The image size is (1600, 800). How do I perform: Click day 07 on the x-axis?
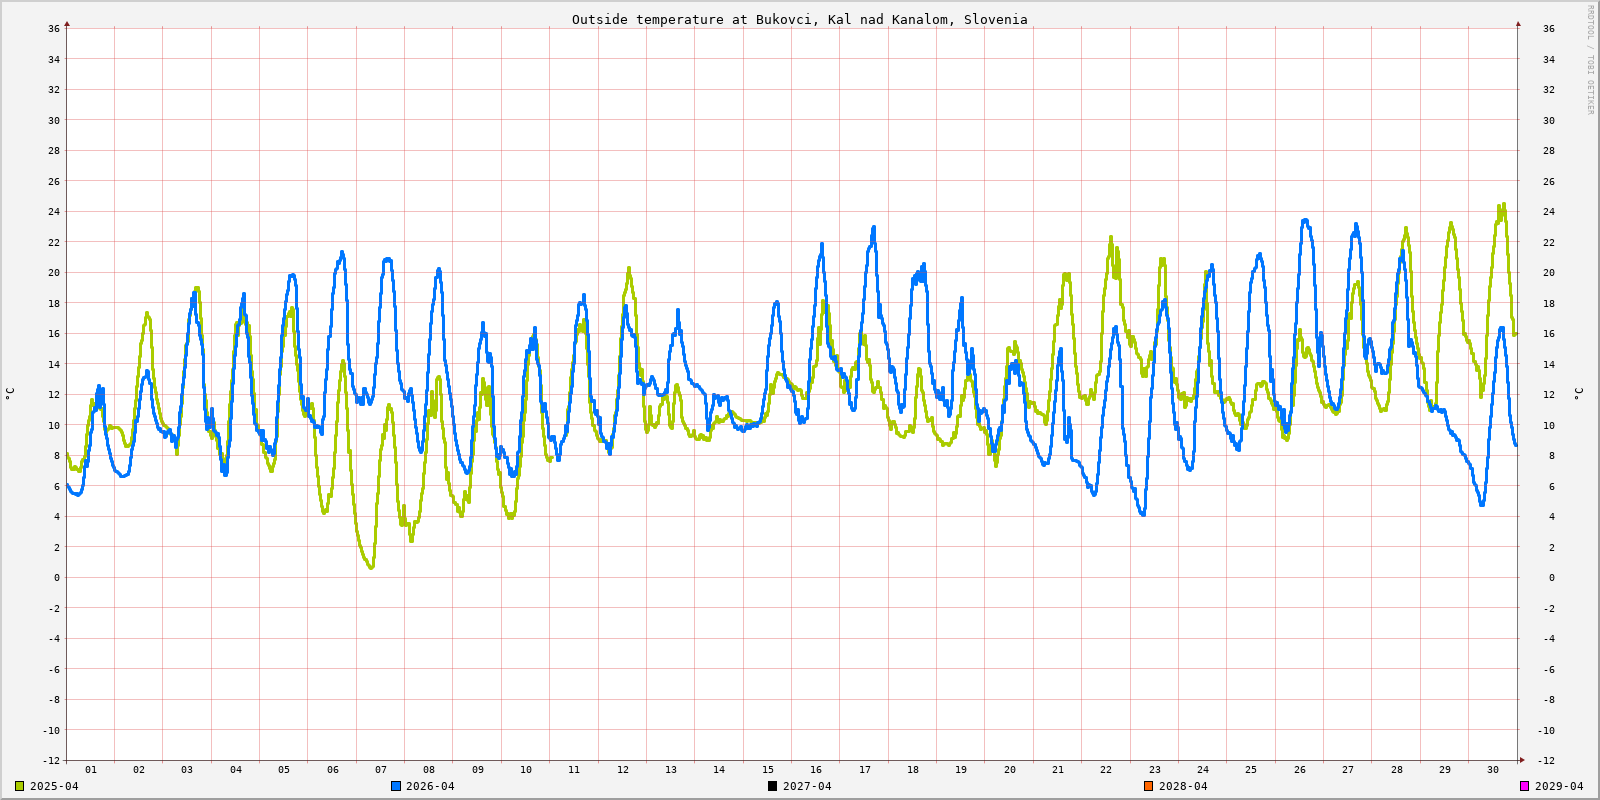tap(381, 769)
